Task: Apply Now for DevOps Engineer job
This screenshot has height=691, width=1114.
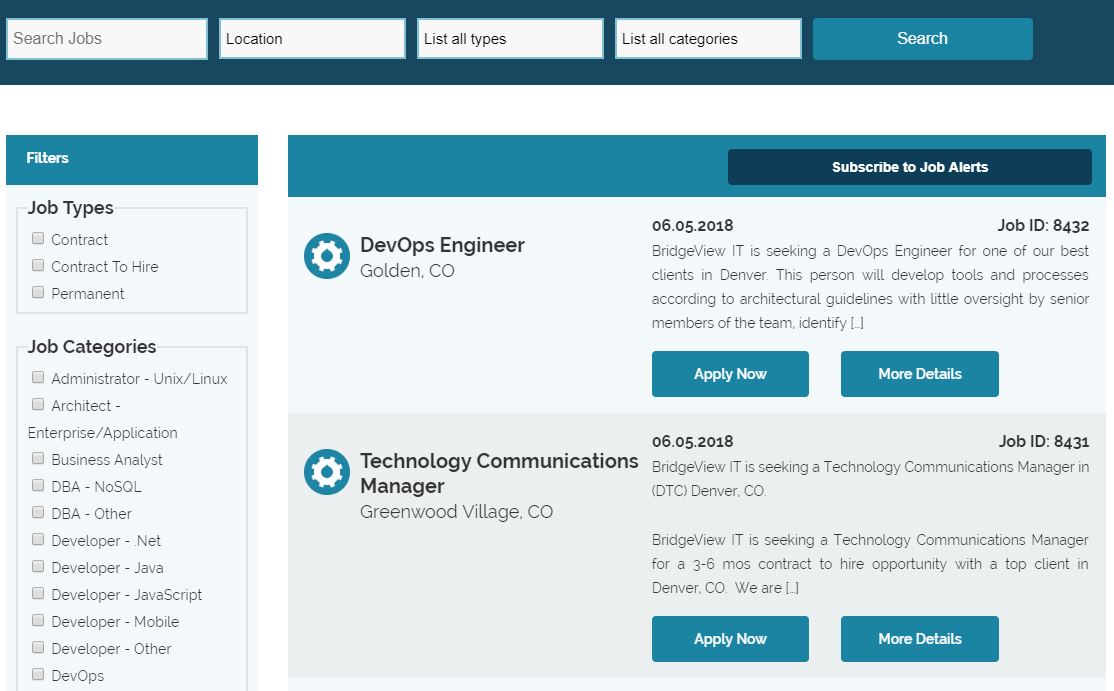Action: click(x=730, y=374)
